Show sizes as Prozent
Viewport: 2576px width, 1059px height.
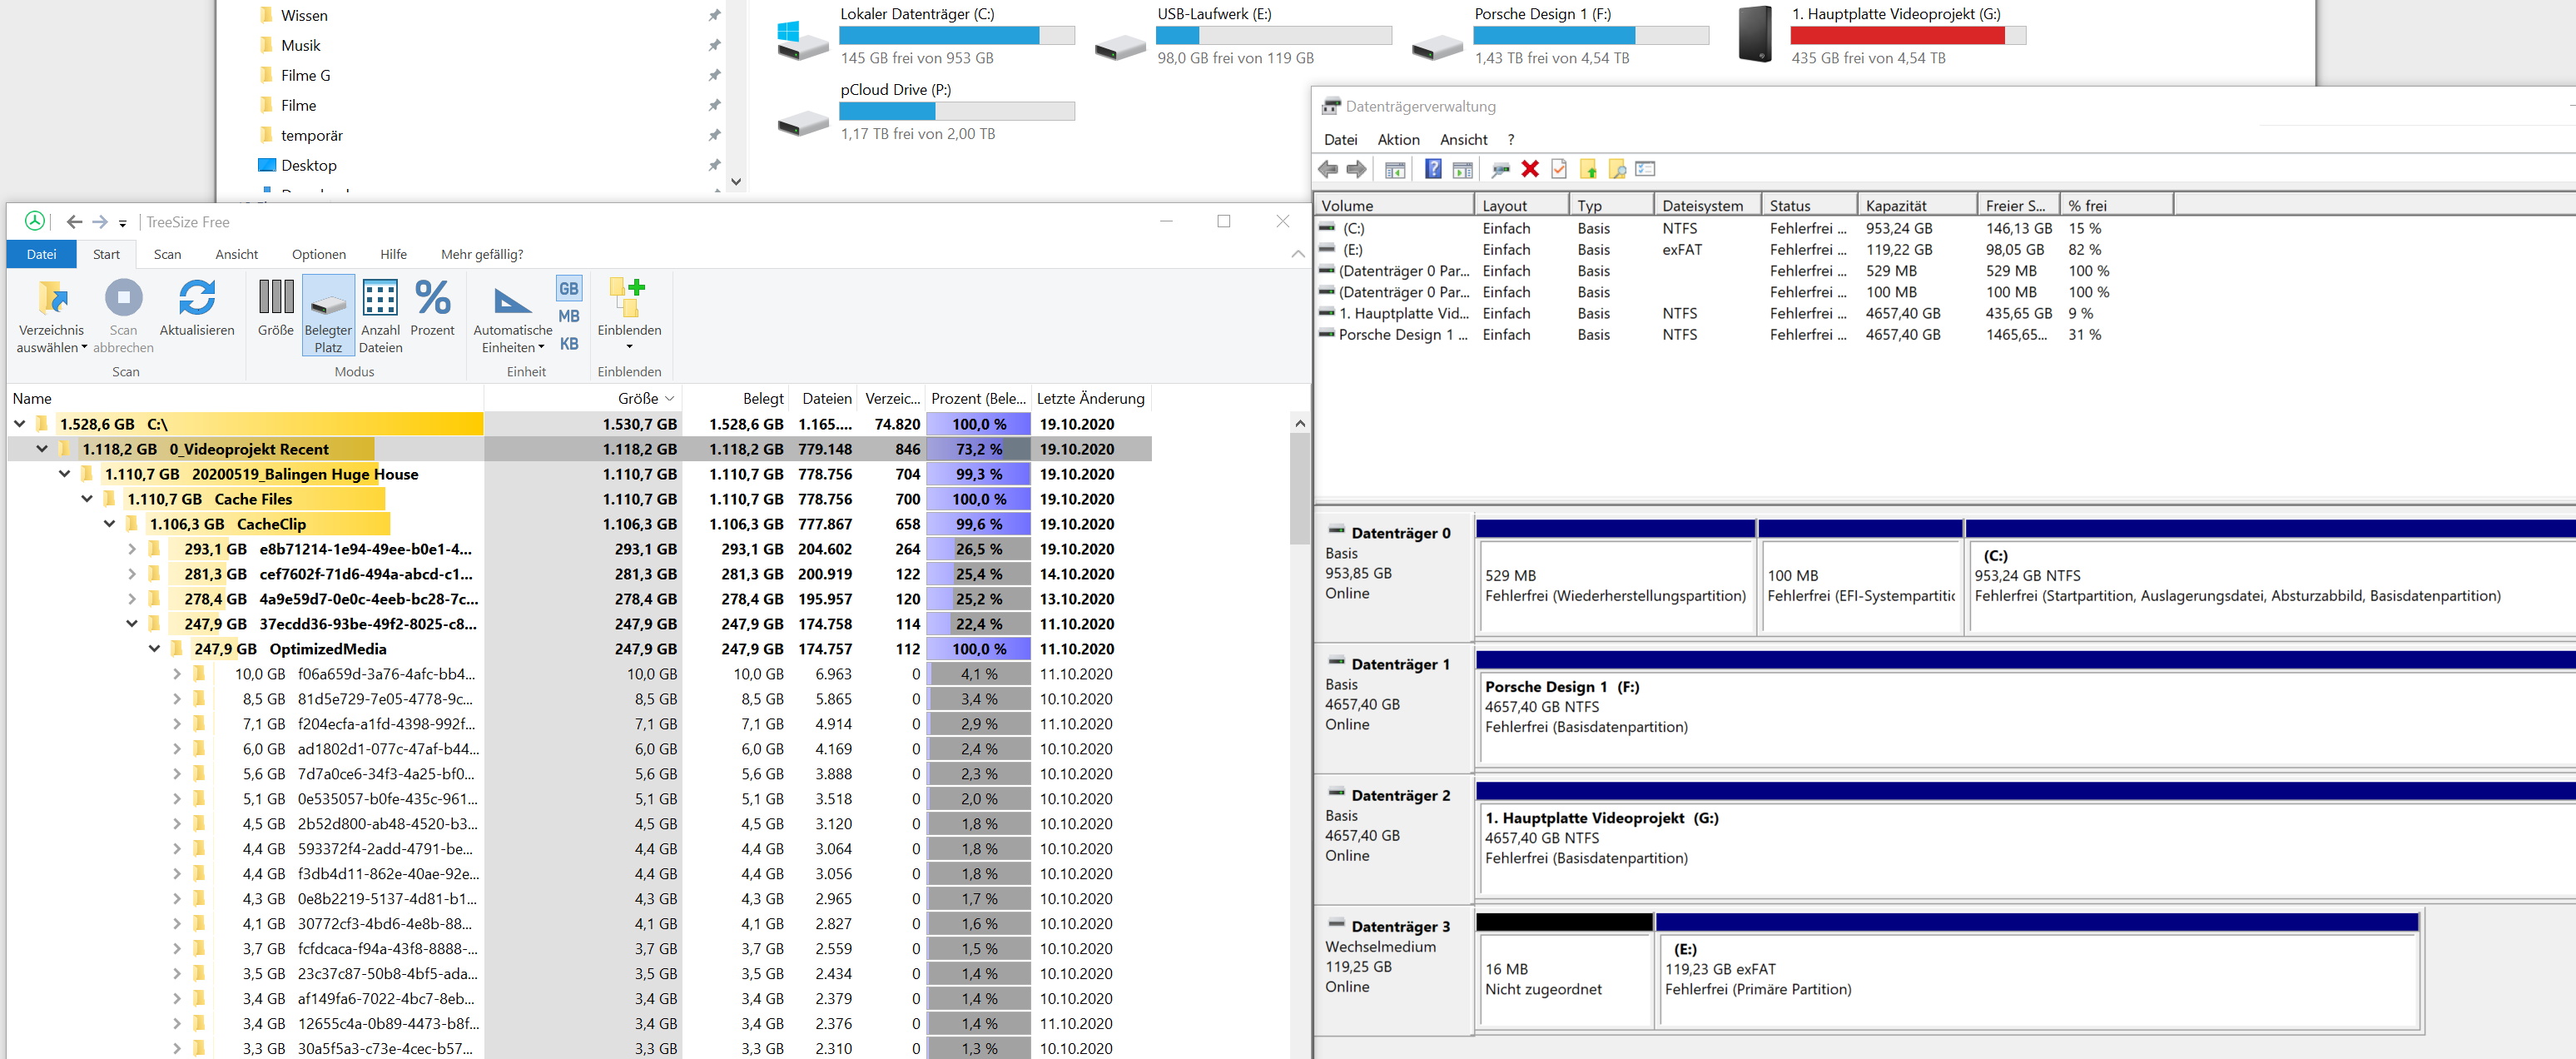(432, 299)
